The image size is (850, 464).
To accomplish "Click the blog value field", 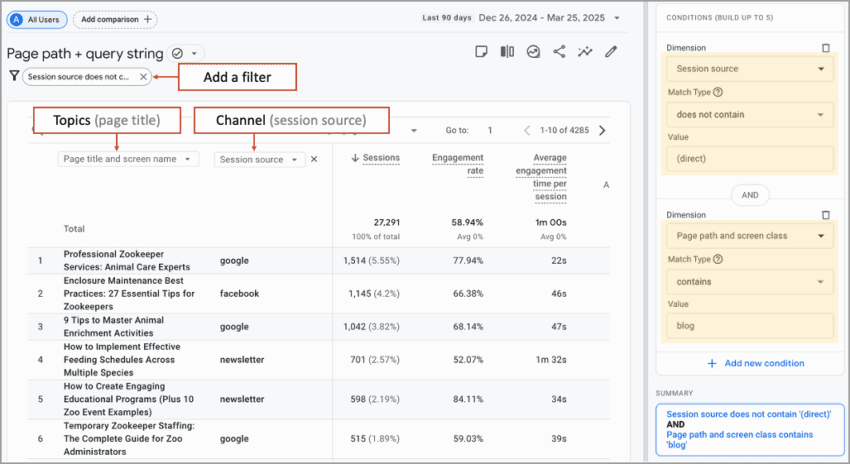I will [x=750, y=326].
